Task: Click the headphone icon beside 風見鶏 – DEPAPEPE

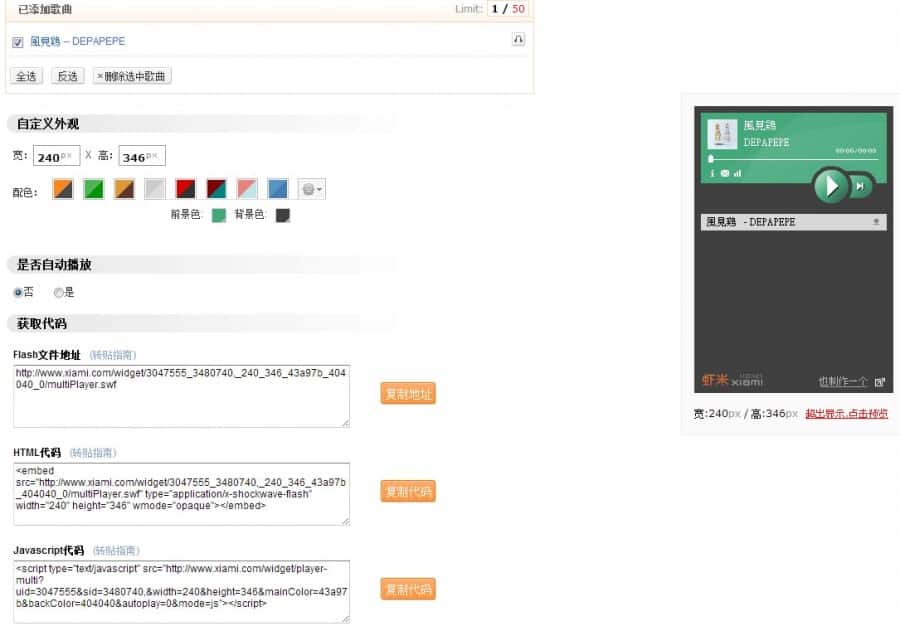Action: click(518, 41)
